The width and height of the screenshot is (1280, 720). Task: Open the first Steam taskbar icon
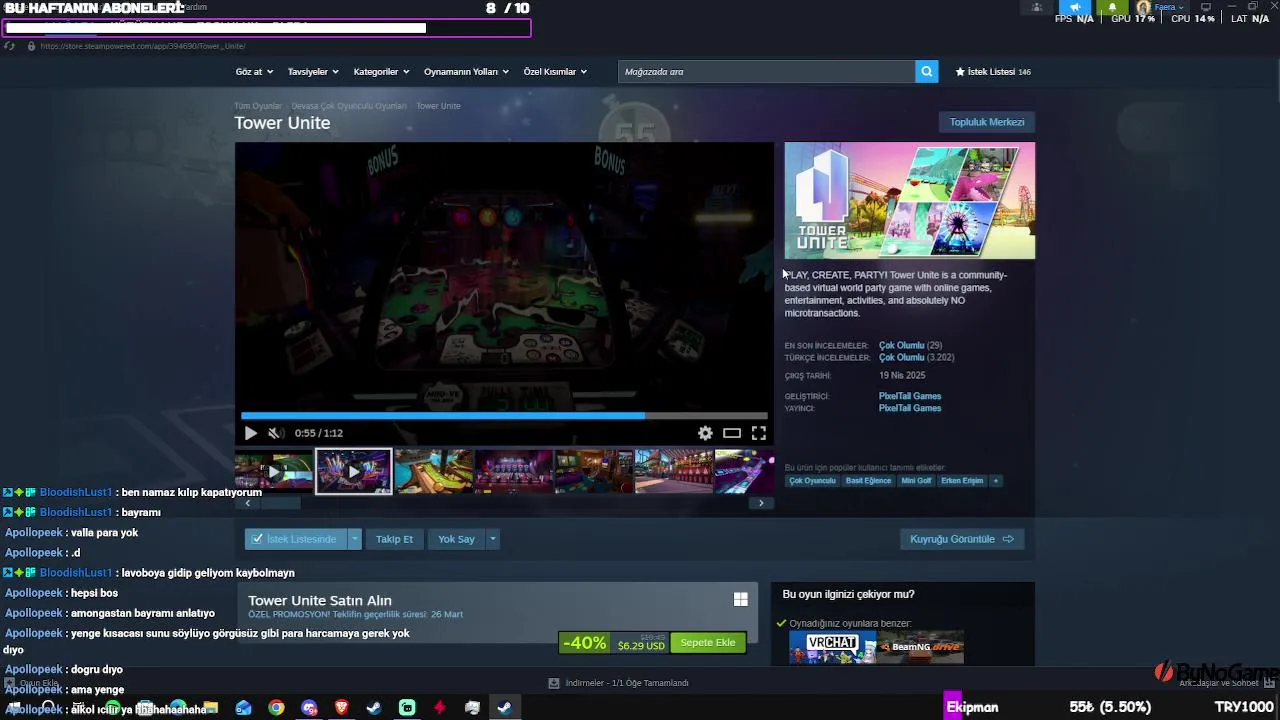click(373, 708)
